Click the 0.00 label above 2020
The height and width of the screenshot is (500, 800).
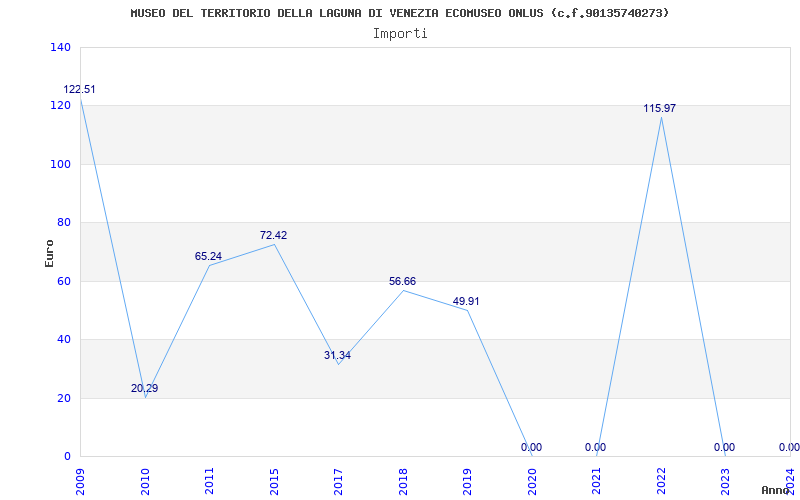tap(532, 447)
